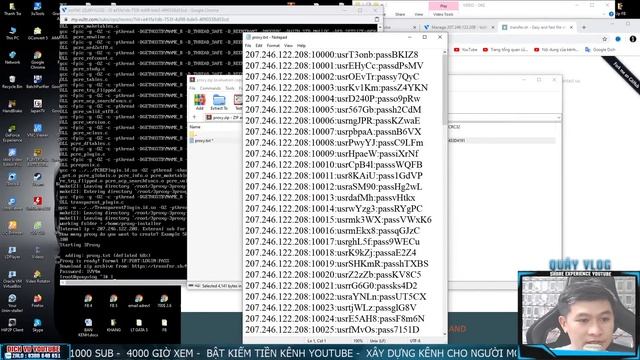Click line with port 10025

332,330
